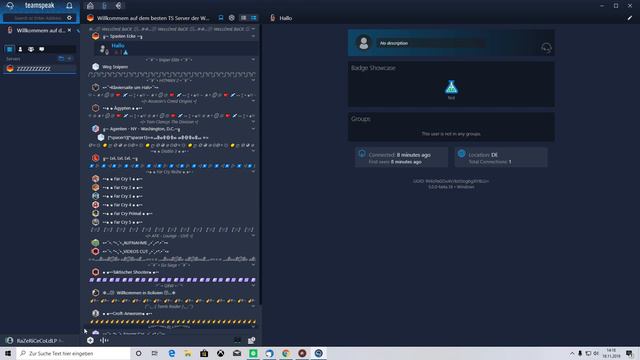Open Microsoft Edge from taskbar

pyautogui.click(x=171, y=353)
